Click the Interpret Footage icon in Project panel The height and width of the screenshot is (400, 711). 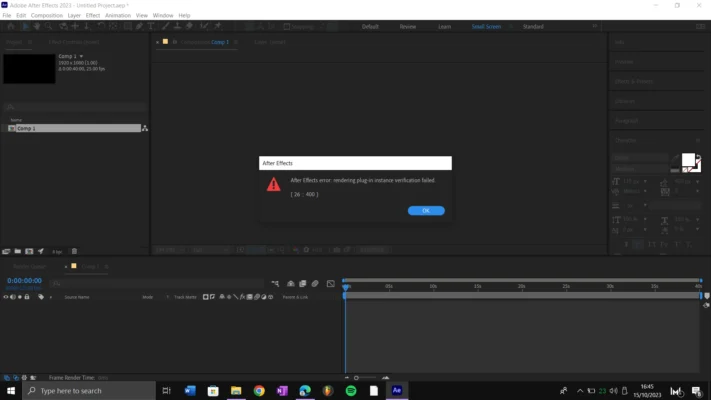tap(6, 251)
